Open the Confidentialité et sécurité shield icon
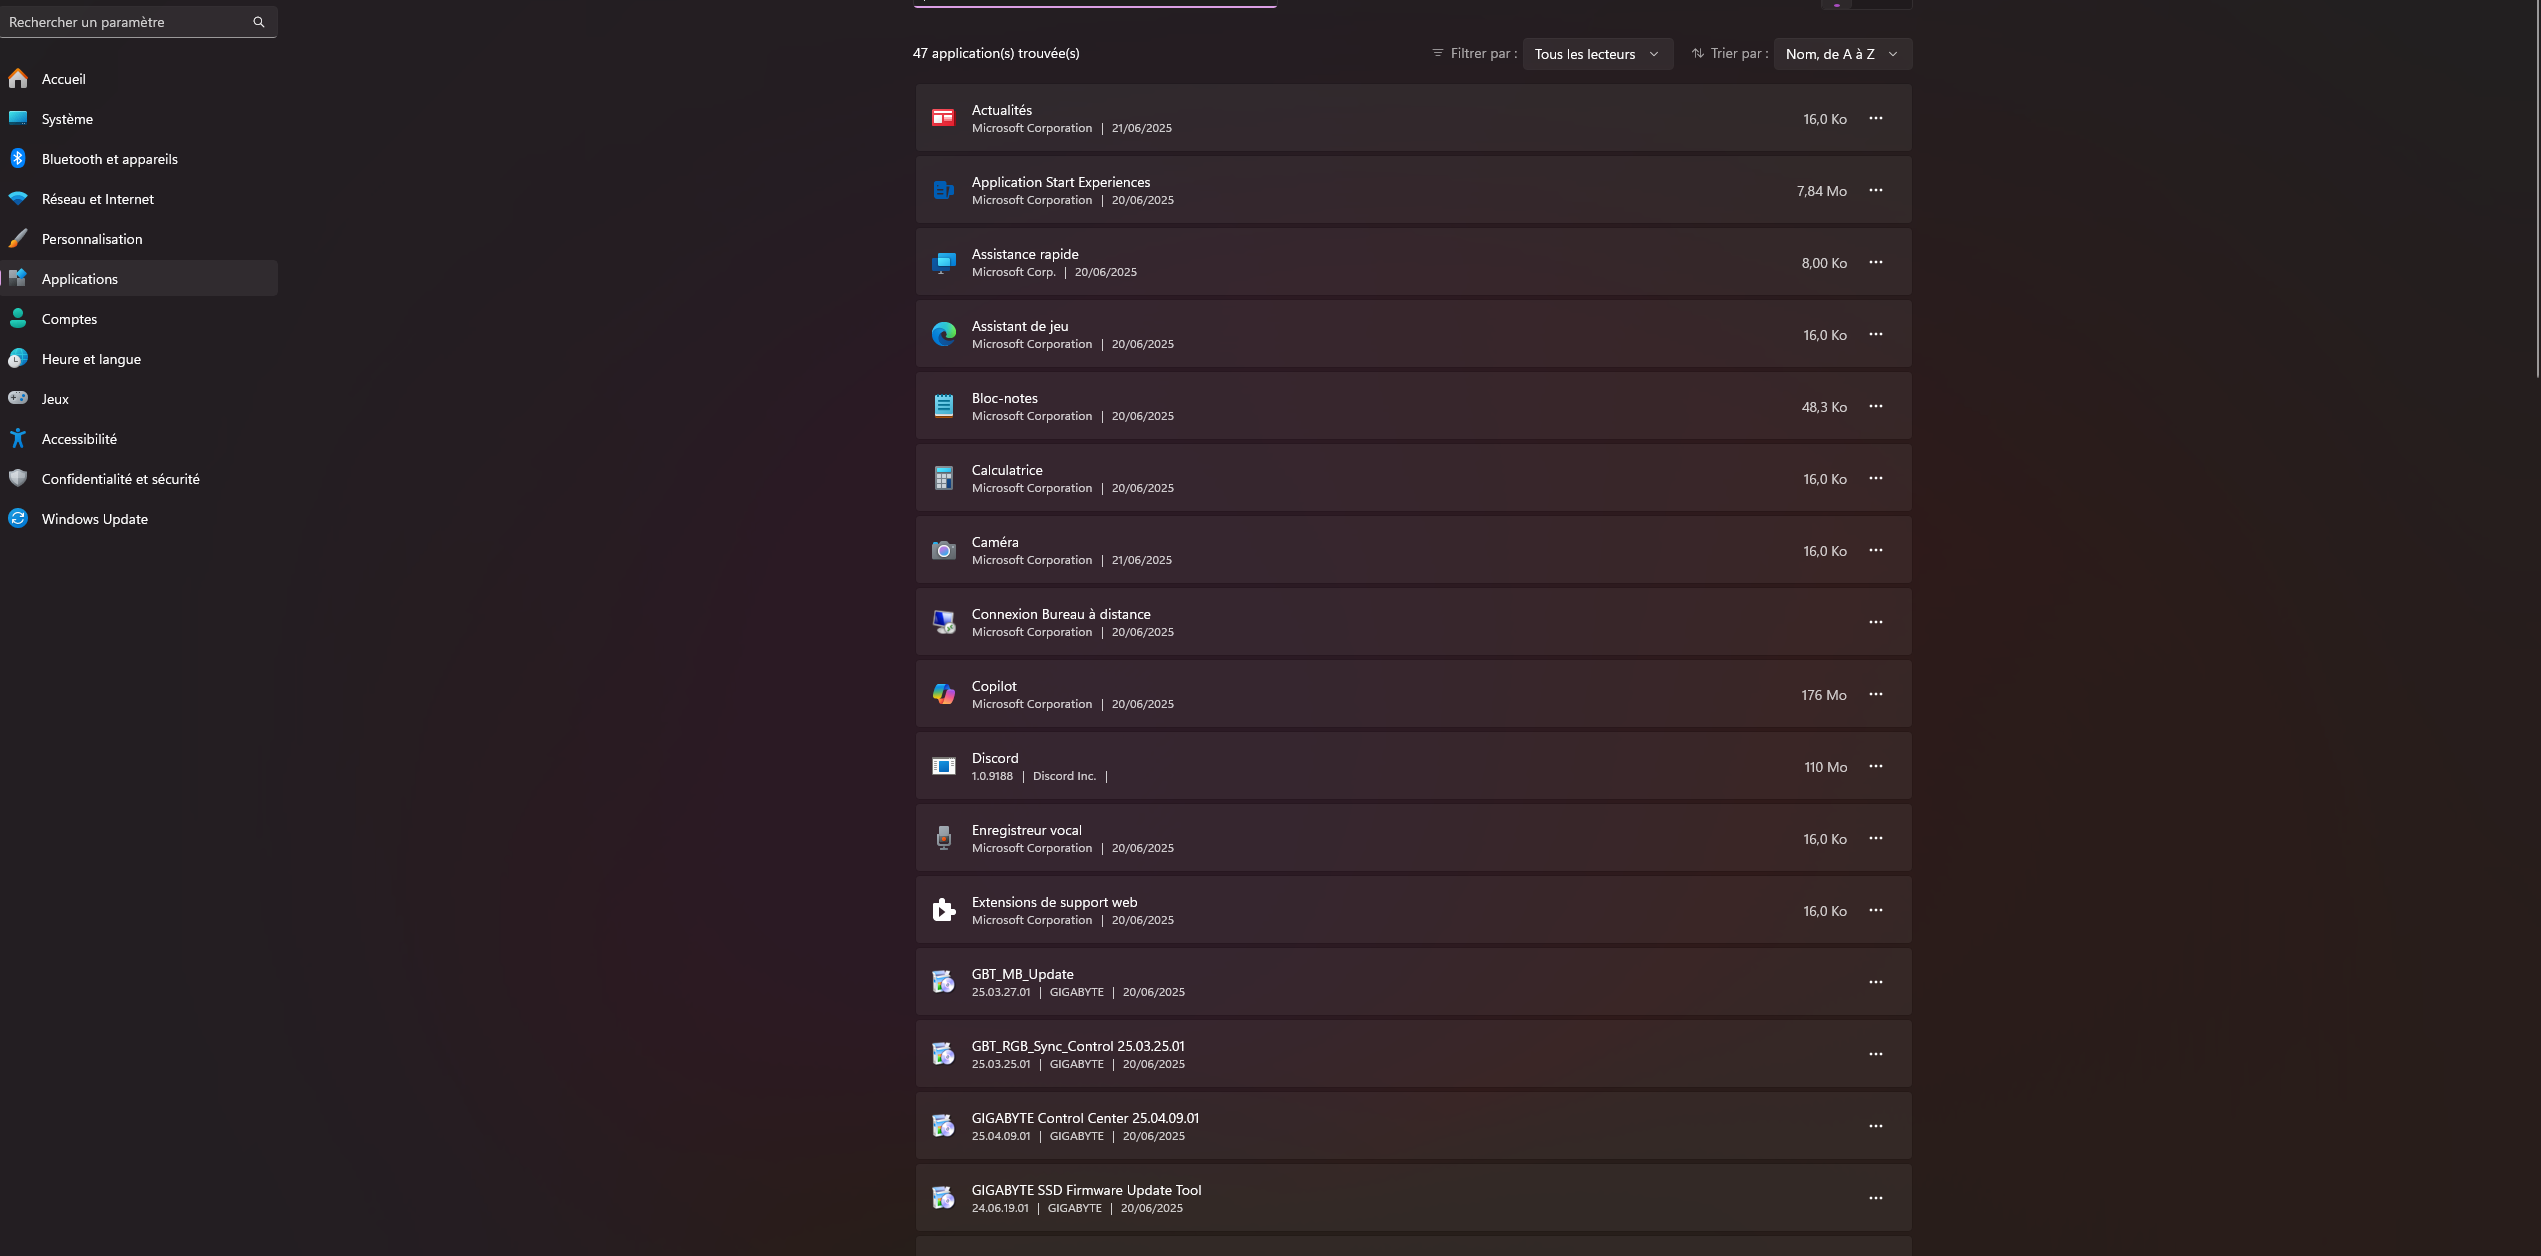Viewport: 2541px width, 1256px height. pos(18,478)
